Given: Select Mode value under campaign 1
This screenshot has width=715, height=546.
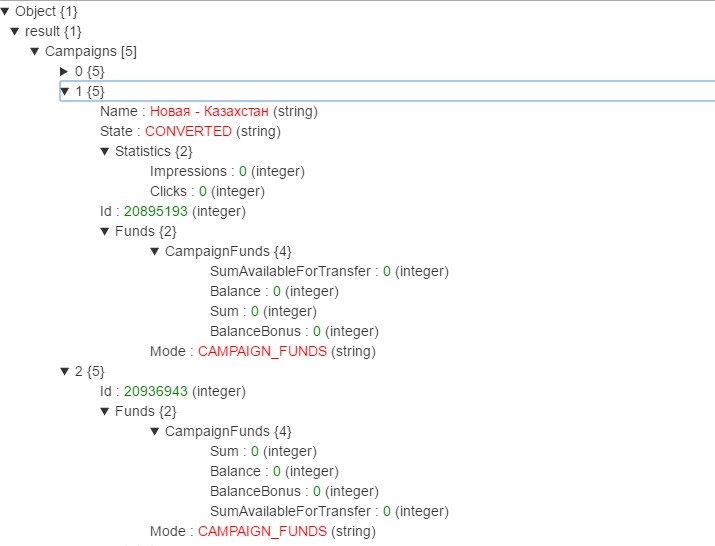Looking at the screenshot, I should [x=262, y=351].
